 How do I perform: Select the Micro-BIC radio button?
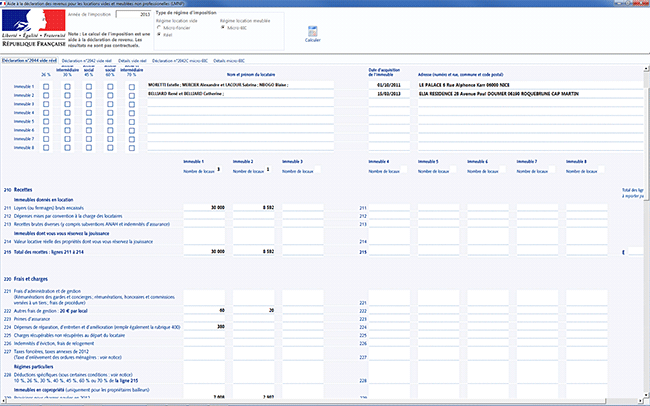tap(224, 28)
